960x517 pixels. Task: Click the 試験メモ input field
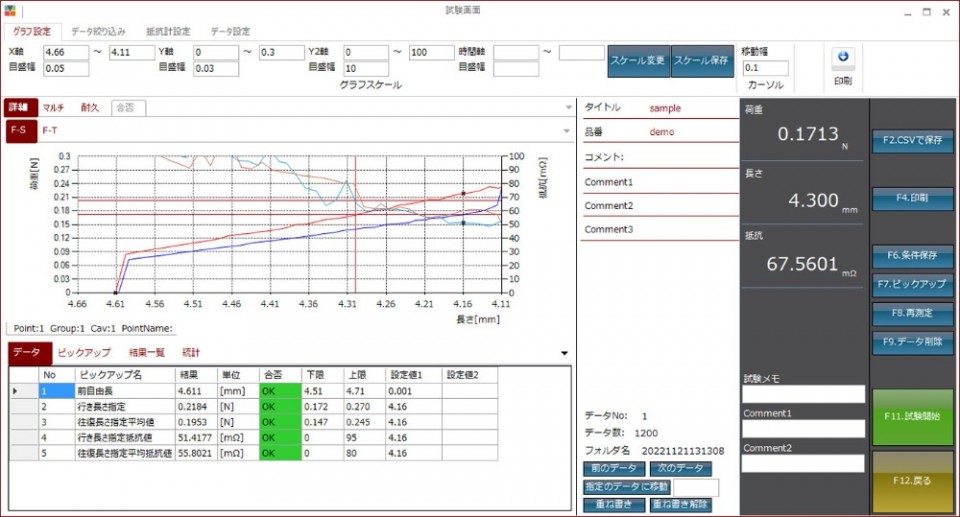[803, 394]
